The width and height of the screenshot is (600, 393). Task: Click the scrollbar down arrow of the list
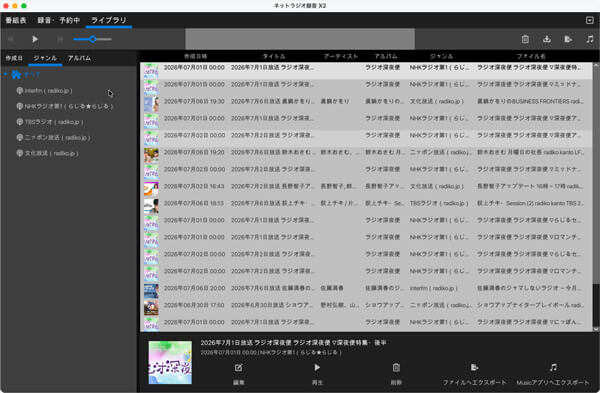[x=596, y=329]
